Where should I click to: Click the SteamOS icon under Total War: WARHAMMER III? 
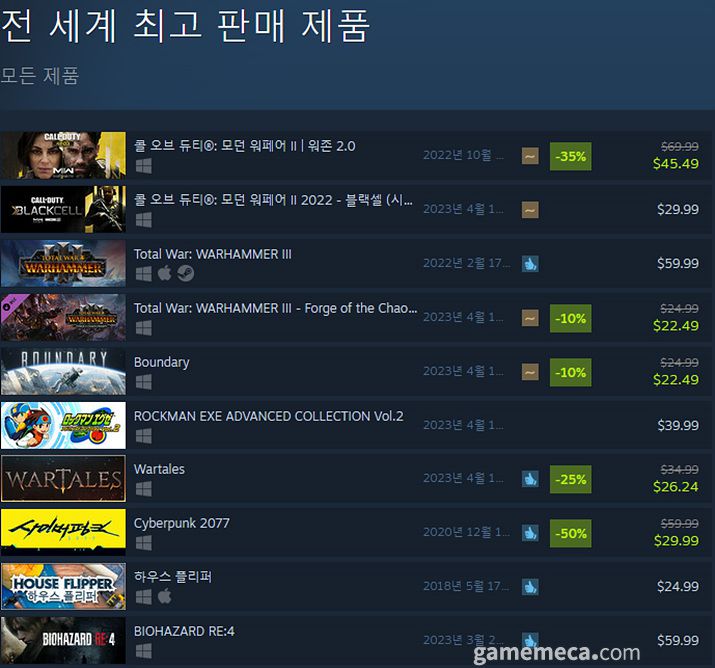(186, 273)
